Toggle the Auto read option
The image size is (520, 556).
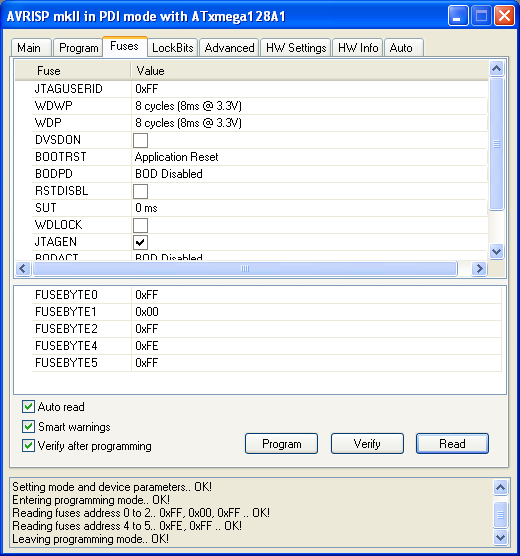[28, 407]
